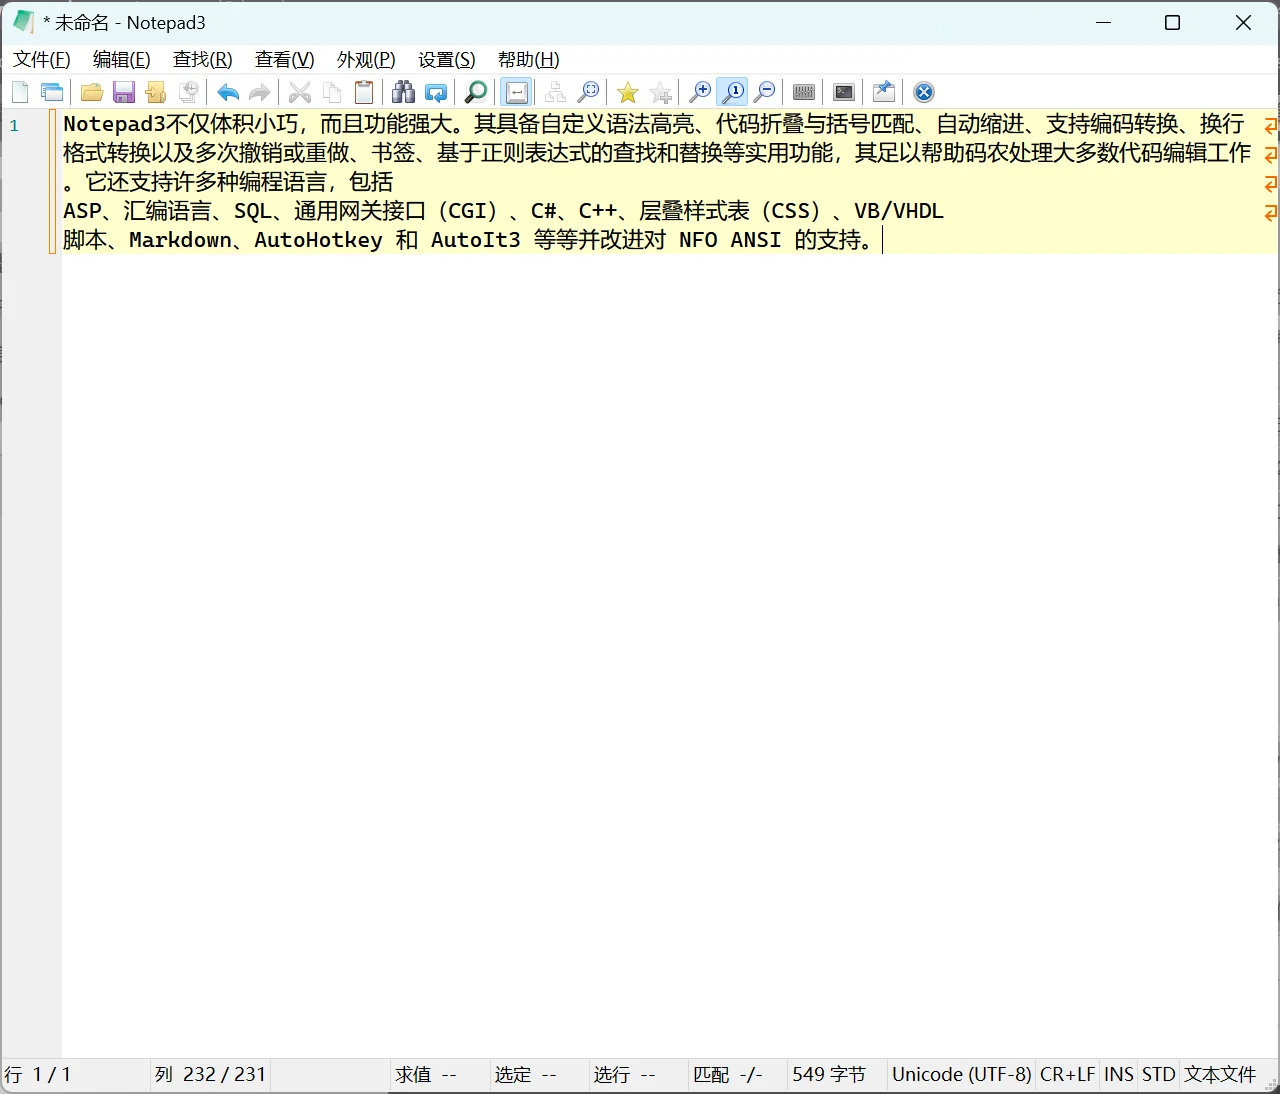The image size is (1280, 1094).
Task: Click the 549 字节 status field
Action: coord(837,1075)
